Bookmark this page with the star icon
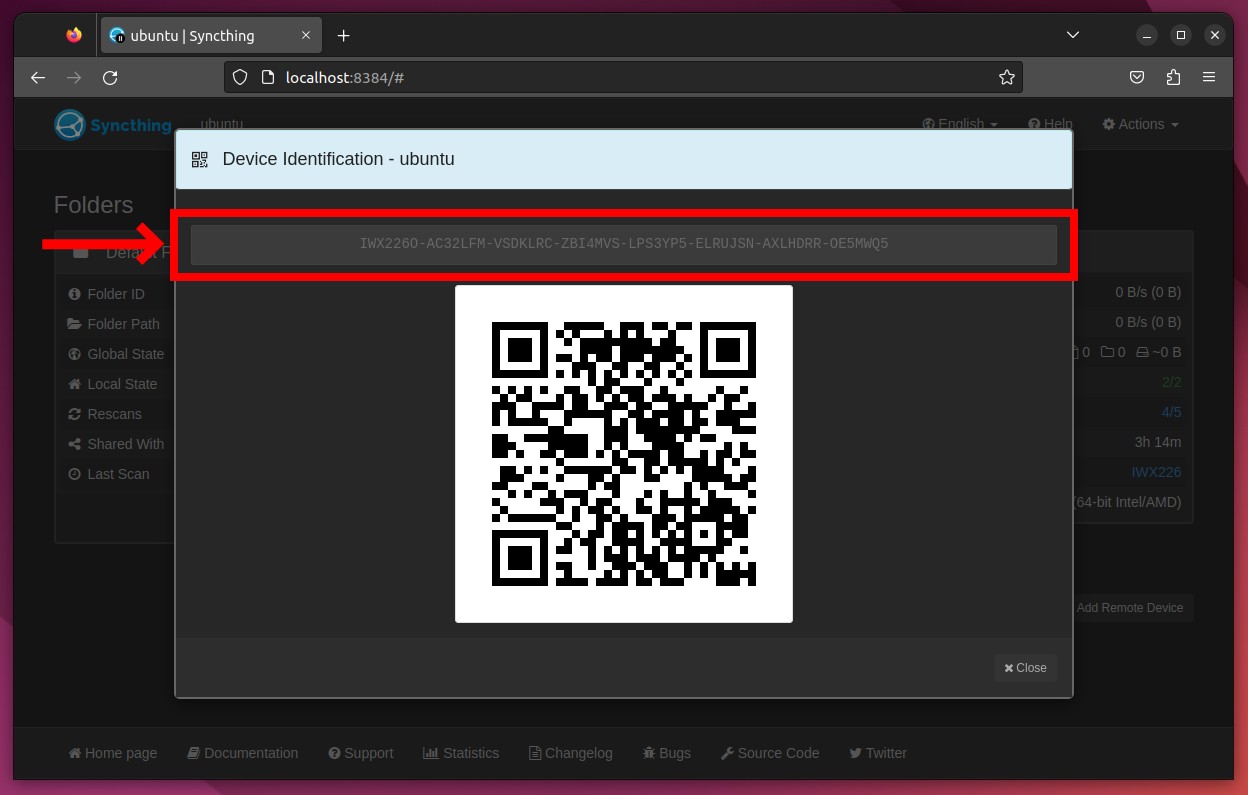This screenshot has height=795, width=1248. (1007, 77)
